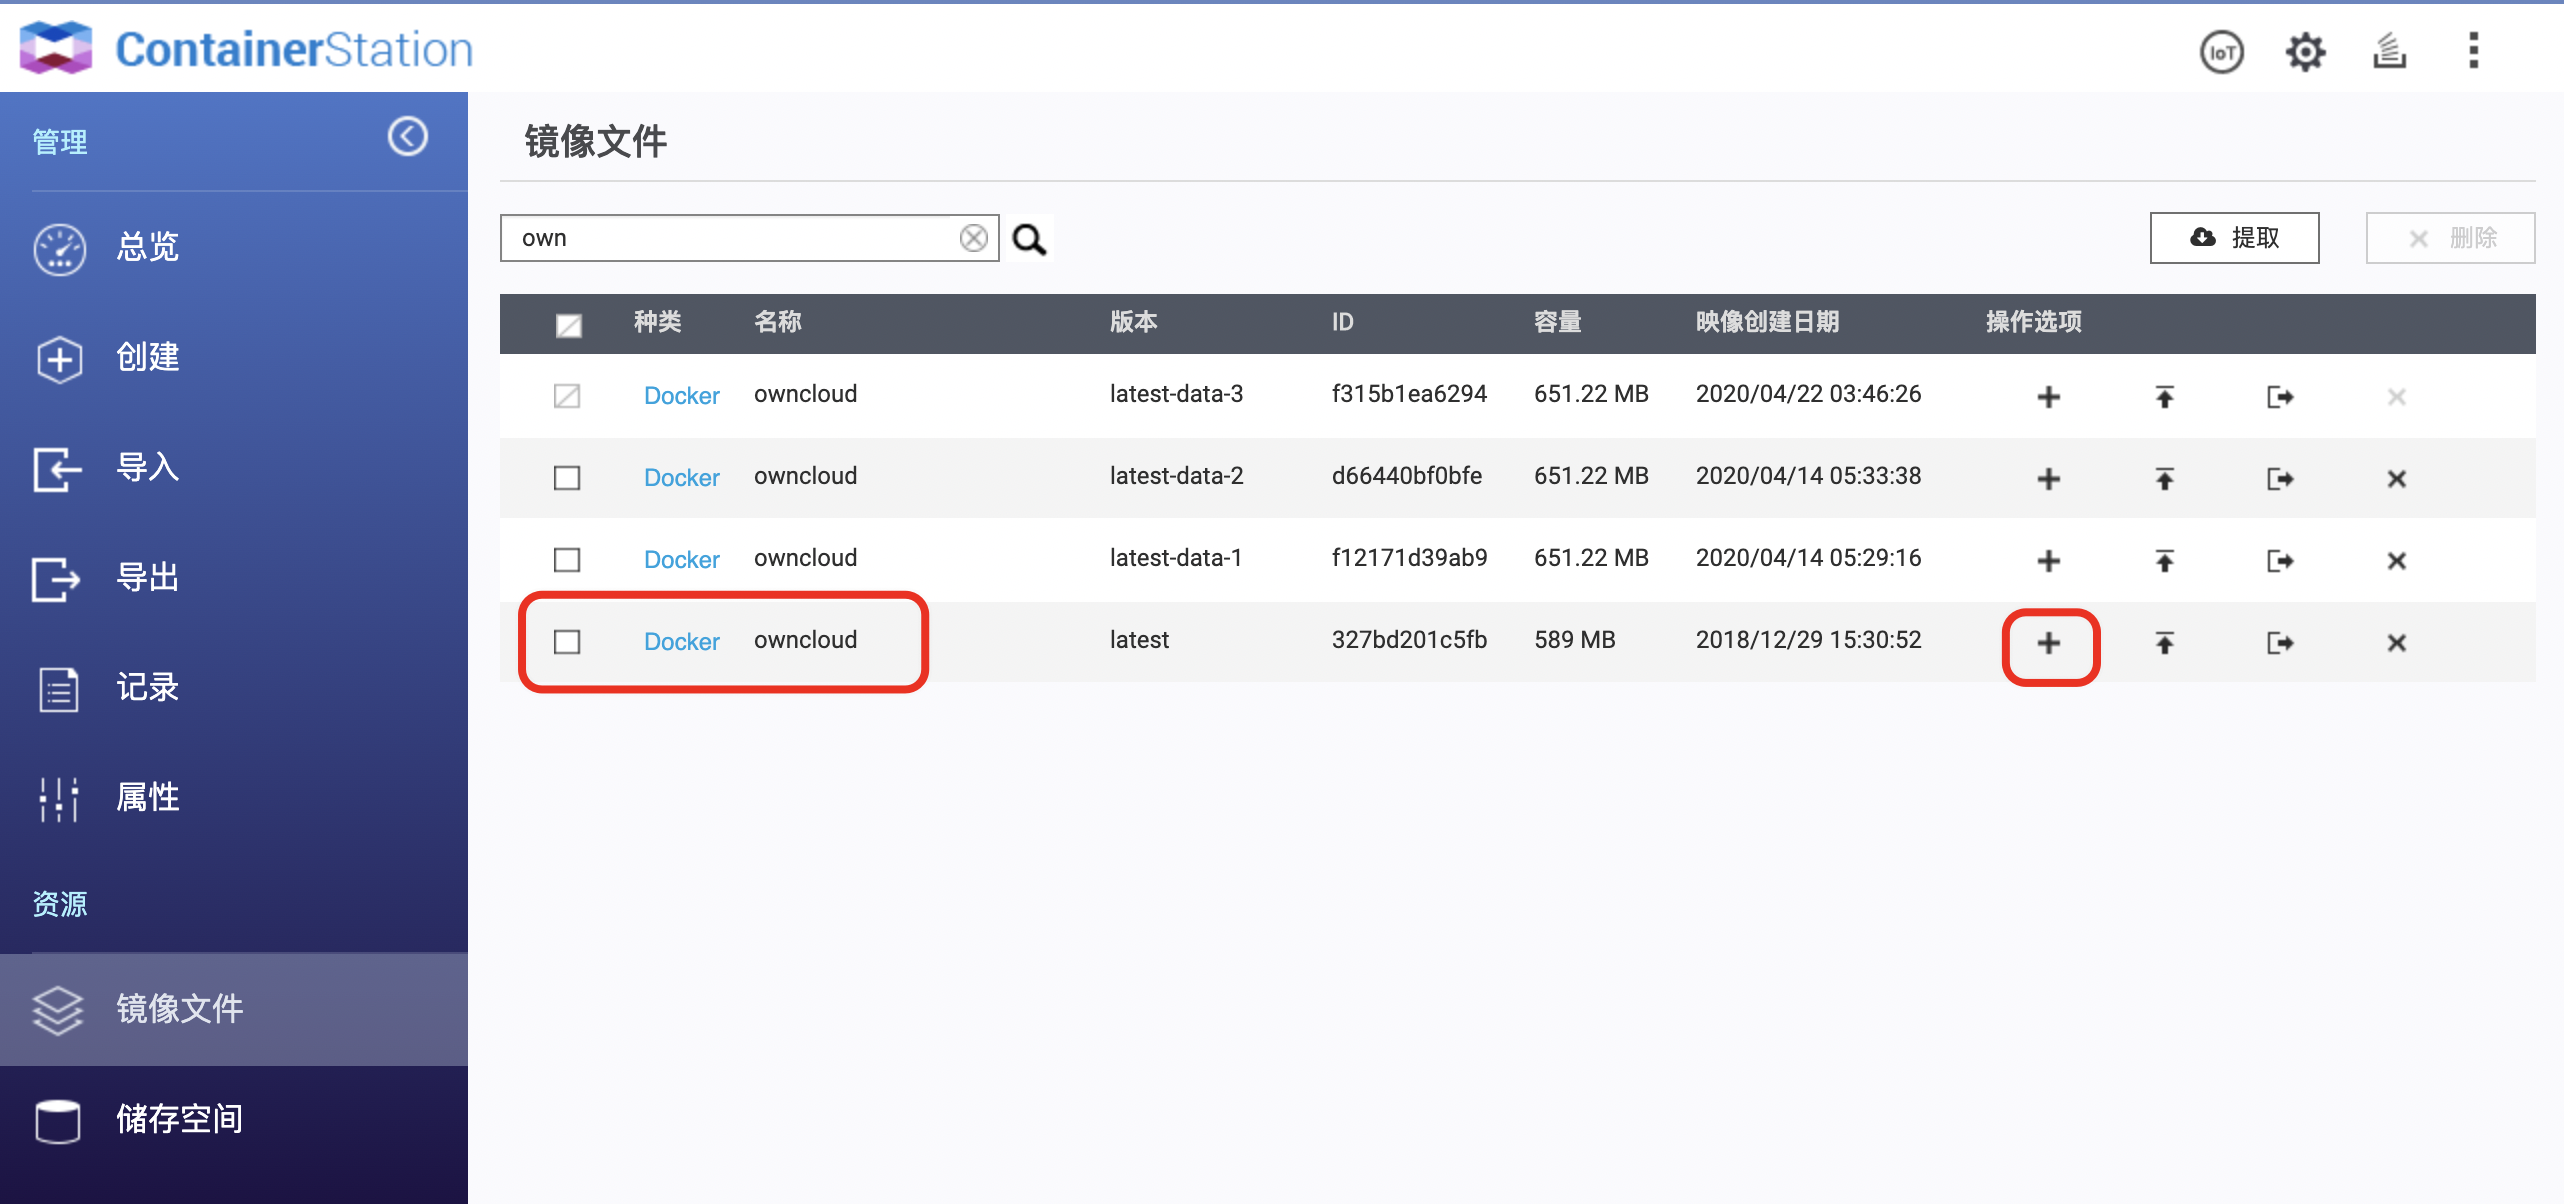2564x1204 pixels.
Task: Create container from latest-data-2 plus icon
Action: (2048, 479)
